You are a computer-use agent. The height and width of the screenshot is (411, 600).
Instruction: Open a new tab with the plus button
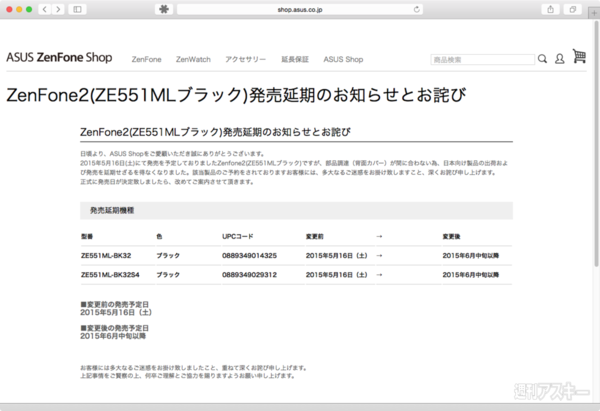pyautogui.click(x=594, y=13)
